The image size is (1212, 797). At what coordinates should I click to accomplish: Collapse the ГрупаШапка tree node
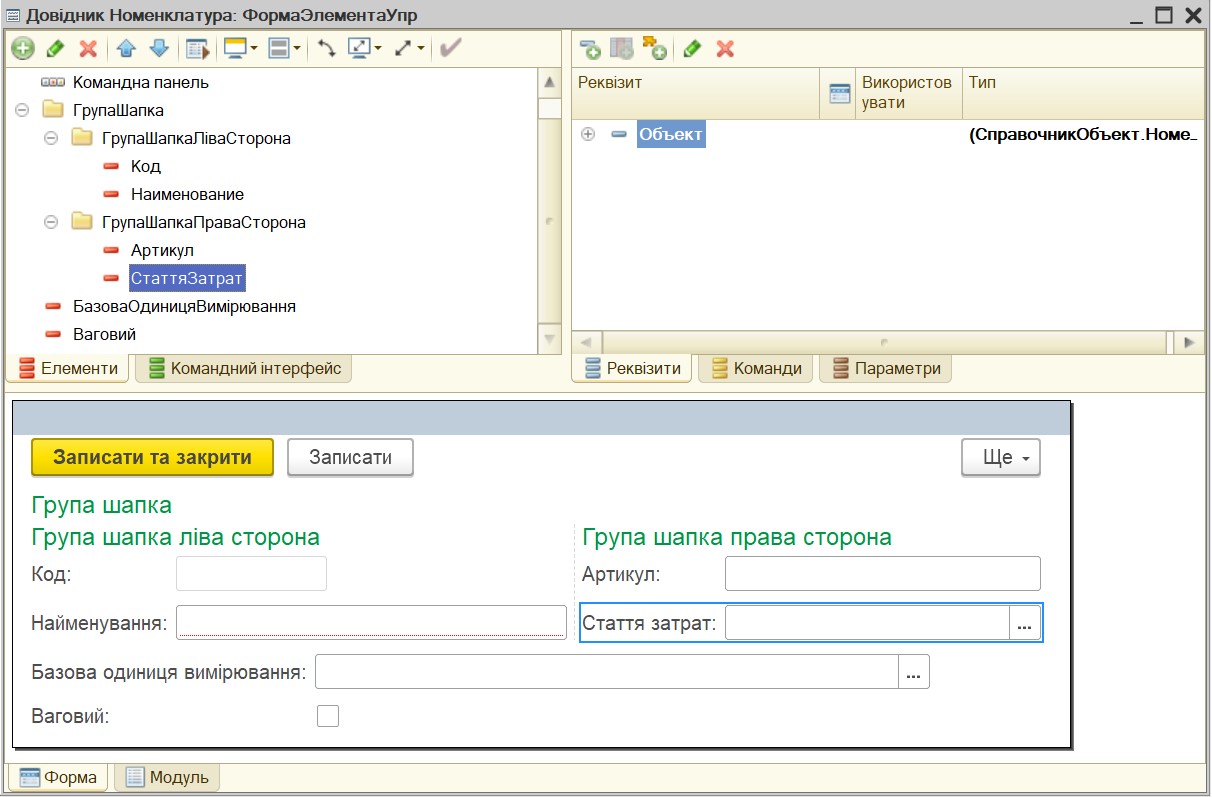click(22, 110)
